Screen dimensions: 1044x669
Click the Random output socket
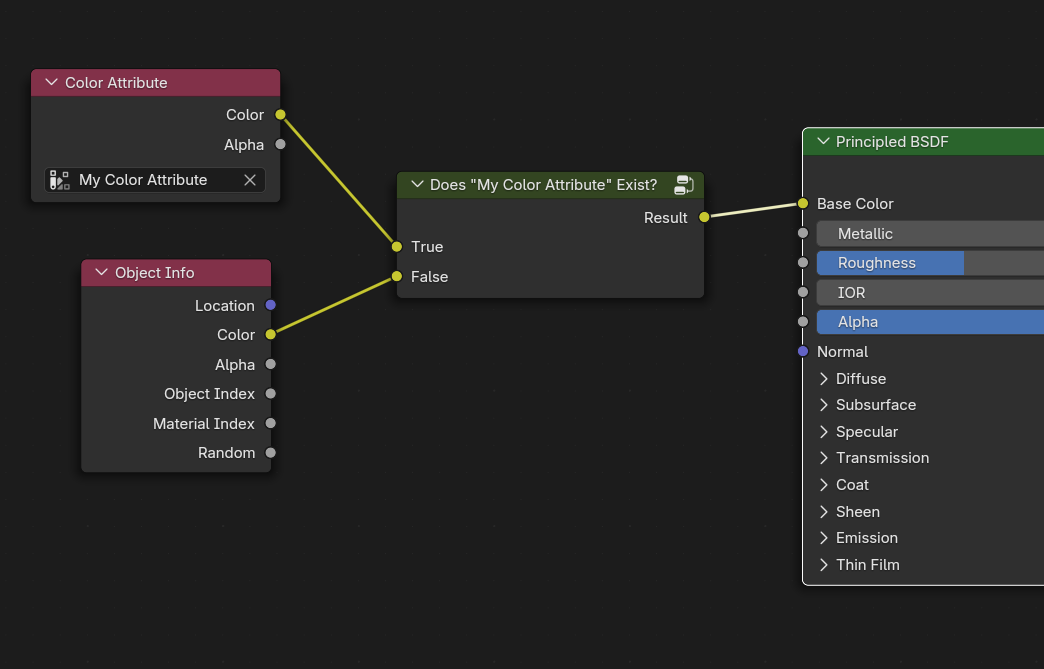pyautogui.click(x=270, y=453)
